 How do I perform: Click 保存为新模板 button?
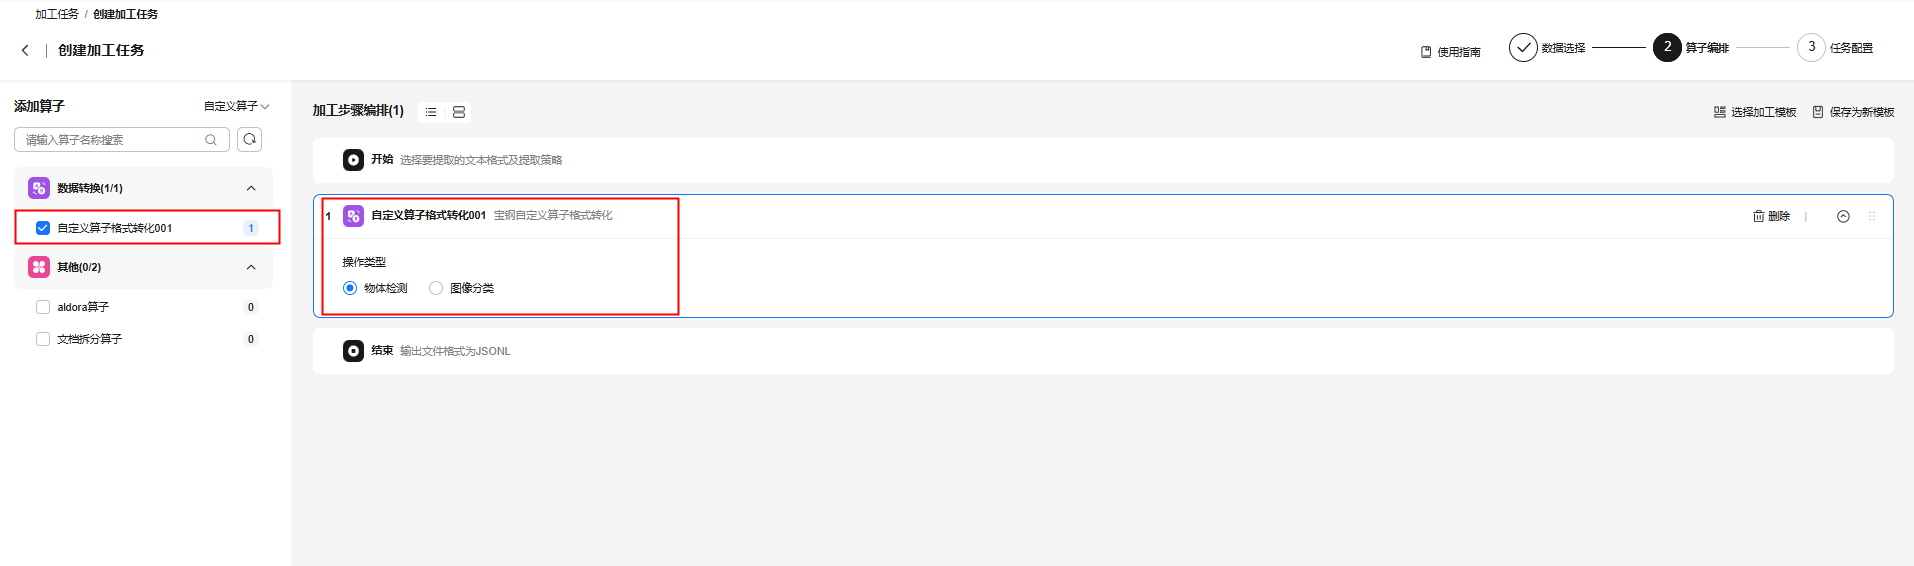tap(1853, 112)
